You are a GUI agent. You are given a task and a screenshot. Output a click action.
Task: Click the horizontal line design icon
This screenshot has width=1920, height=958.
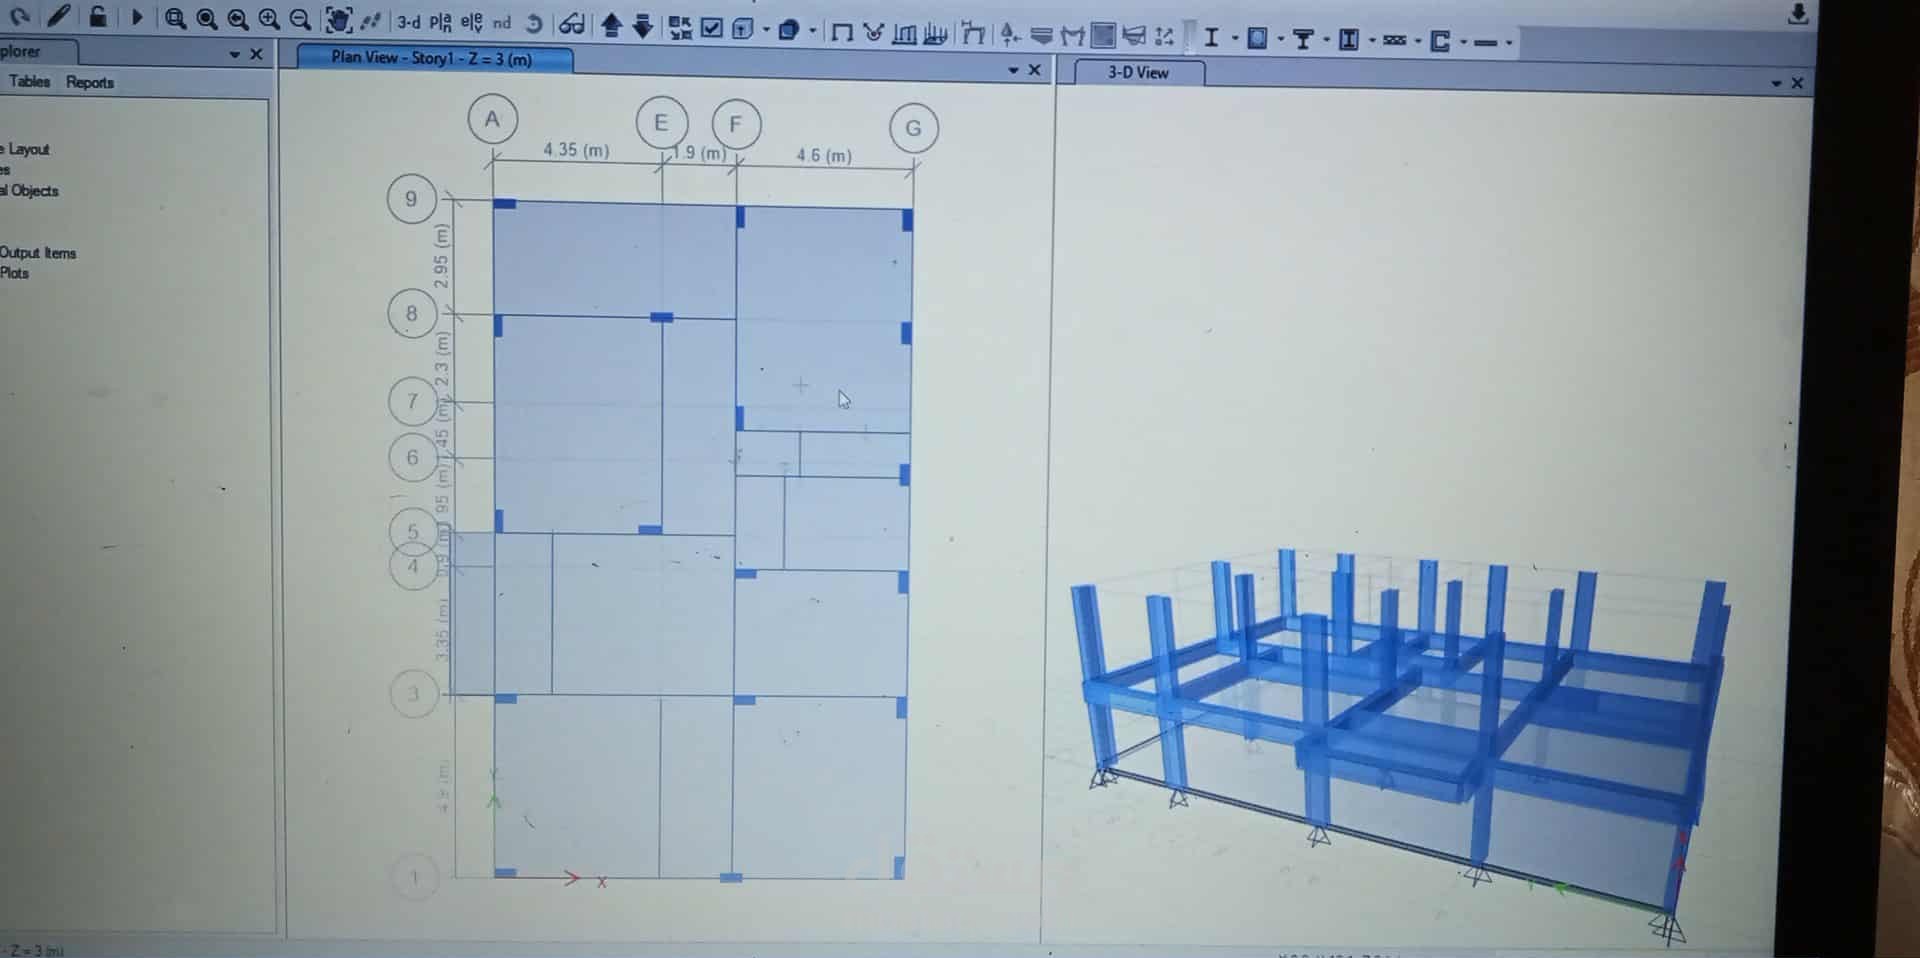coord(1485,43)
